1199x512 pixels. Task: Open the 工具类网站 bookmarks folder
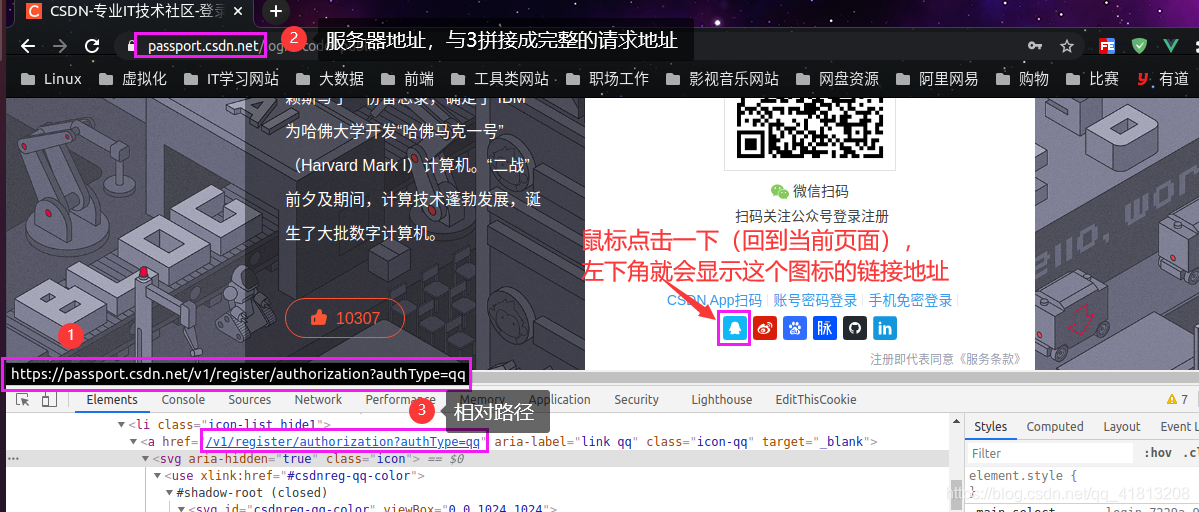pos(501,79)
